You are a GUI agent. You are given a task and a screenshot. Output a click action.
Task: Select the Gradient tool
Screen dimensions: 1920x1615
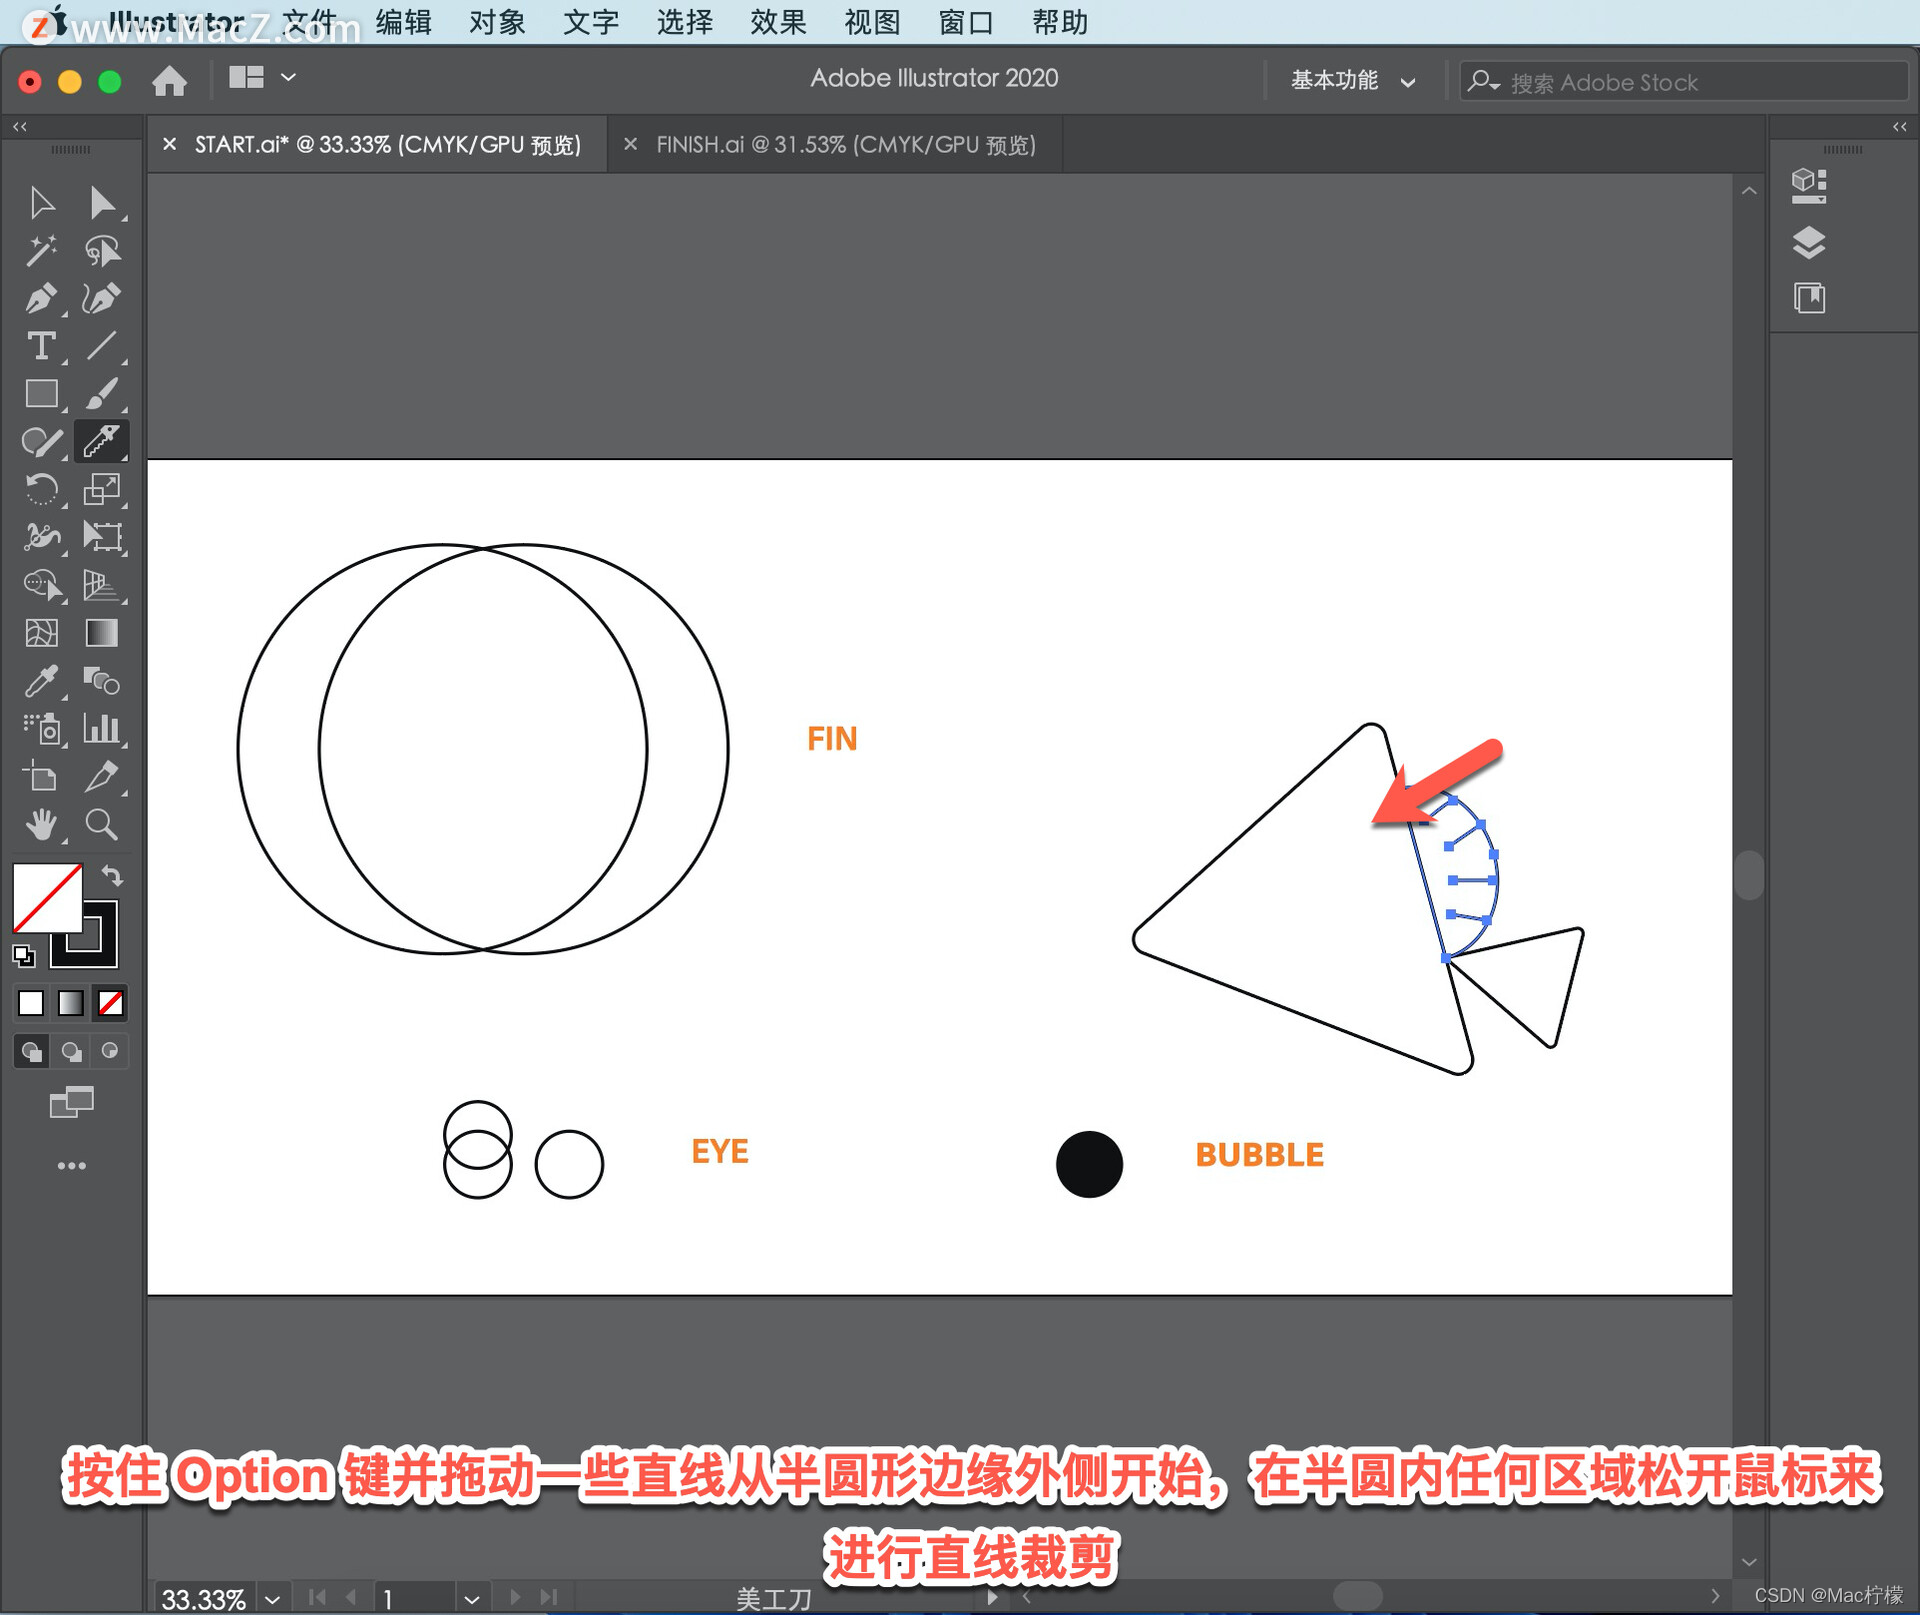coord(101,633)
